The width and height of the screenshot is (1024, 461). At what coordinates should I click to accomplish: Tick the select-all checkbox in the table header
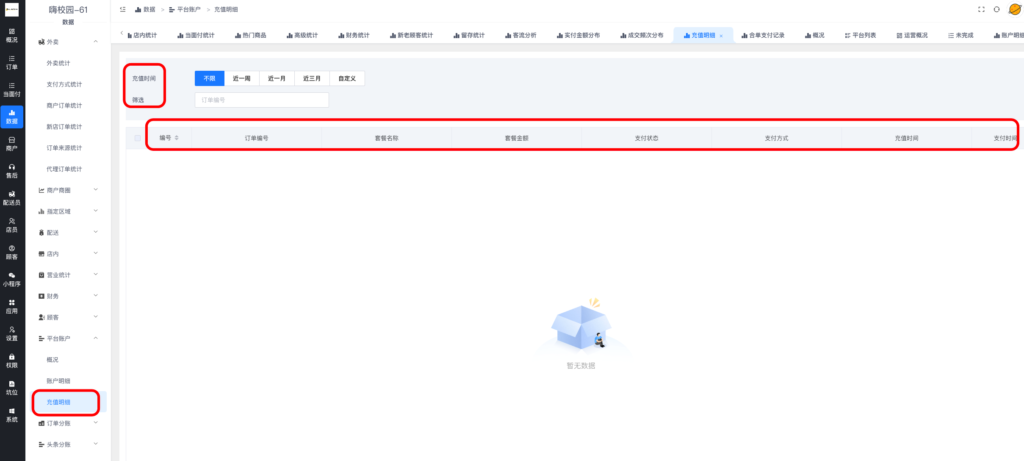click(x=137, y=138)
